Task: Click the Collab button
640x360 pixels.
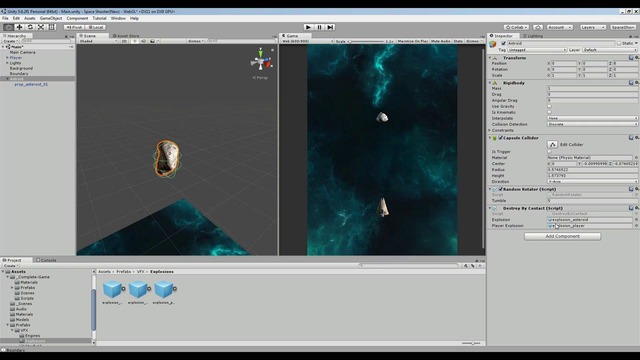Action: coord(516,27)
